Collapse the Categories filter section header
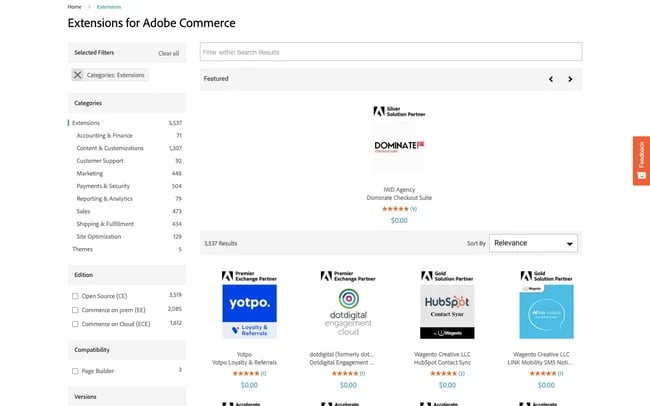 127,103
